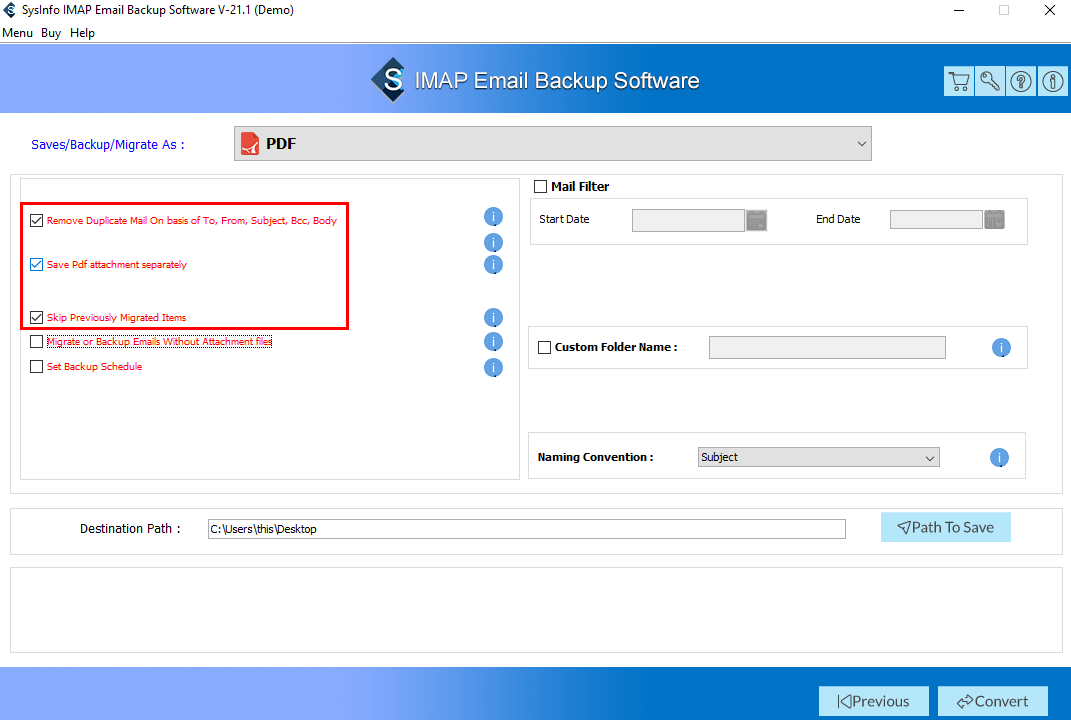This screenshot has width=1071, height=720.
Task: Click info icon next to Custom Folder Name
Action: (1001, 348)
